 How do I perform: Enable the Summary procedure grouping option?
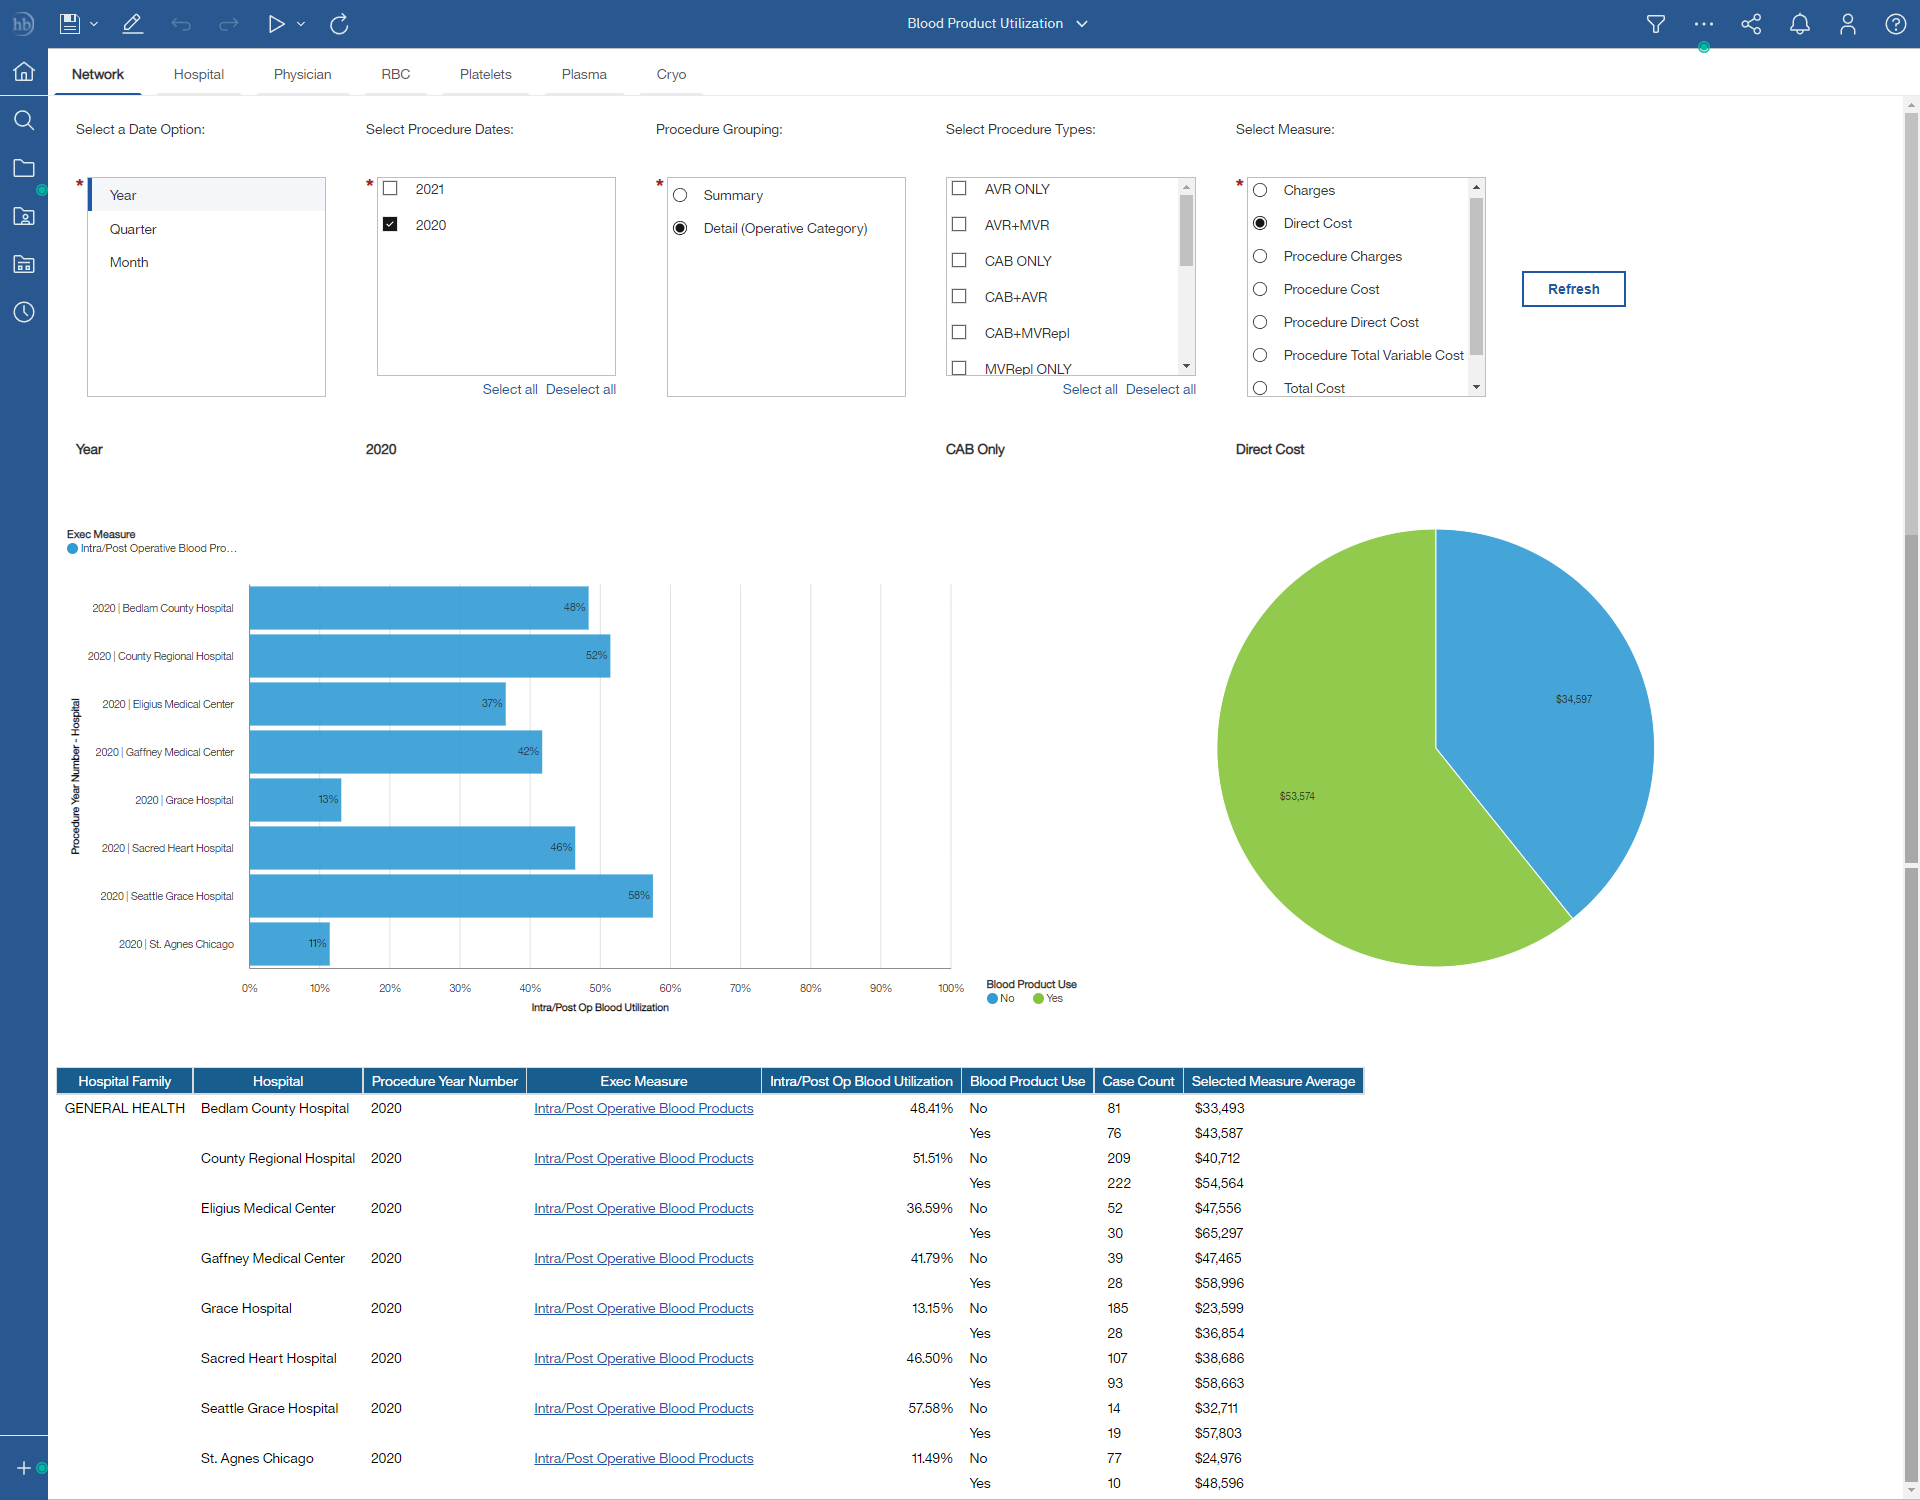click(681, 195)
